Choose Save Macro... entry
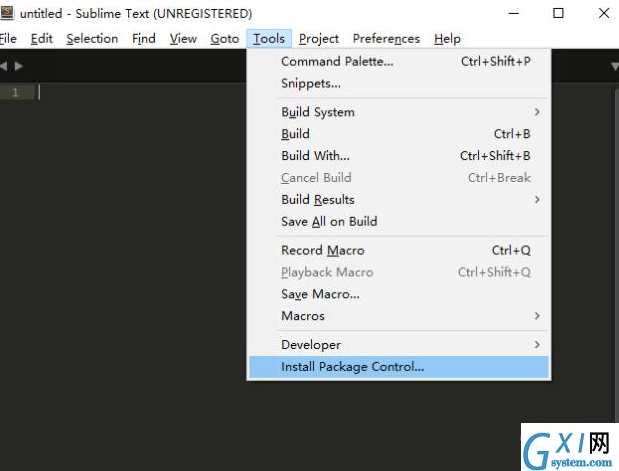Image resolution: width=619 pixels, height=471 pixels. [x=399, y=294]
